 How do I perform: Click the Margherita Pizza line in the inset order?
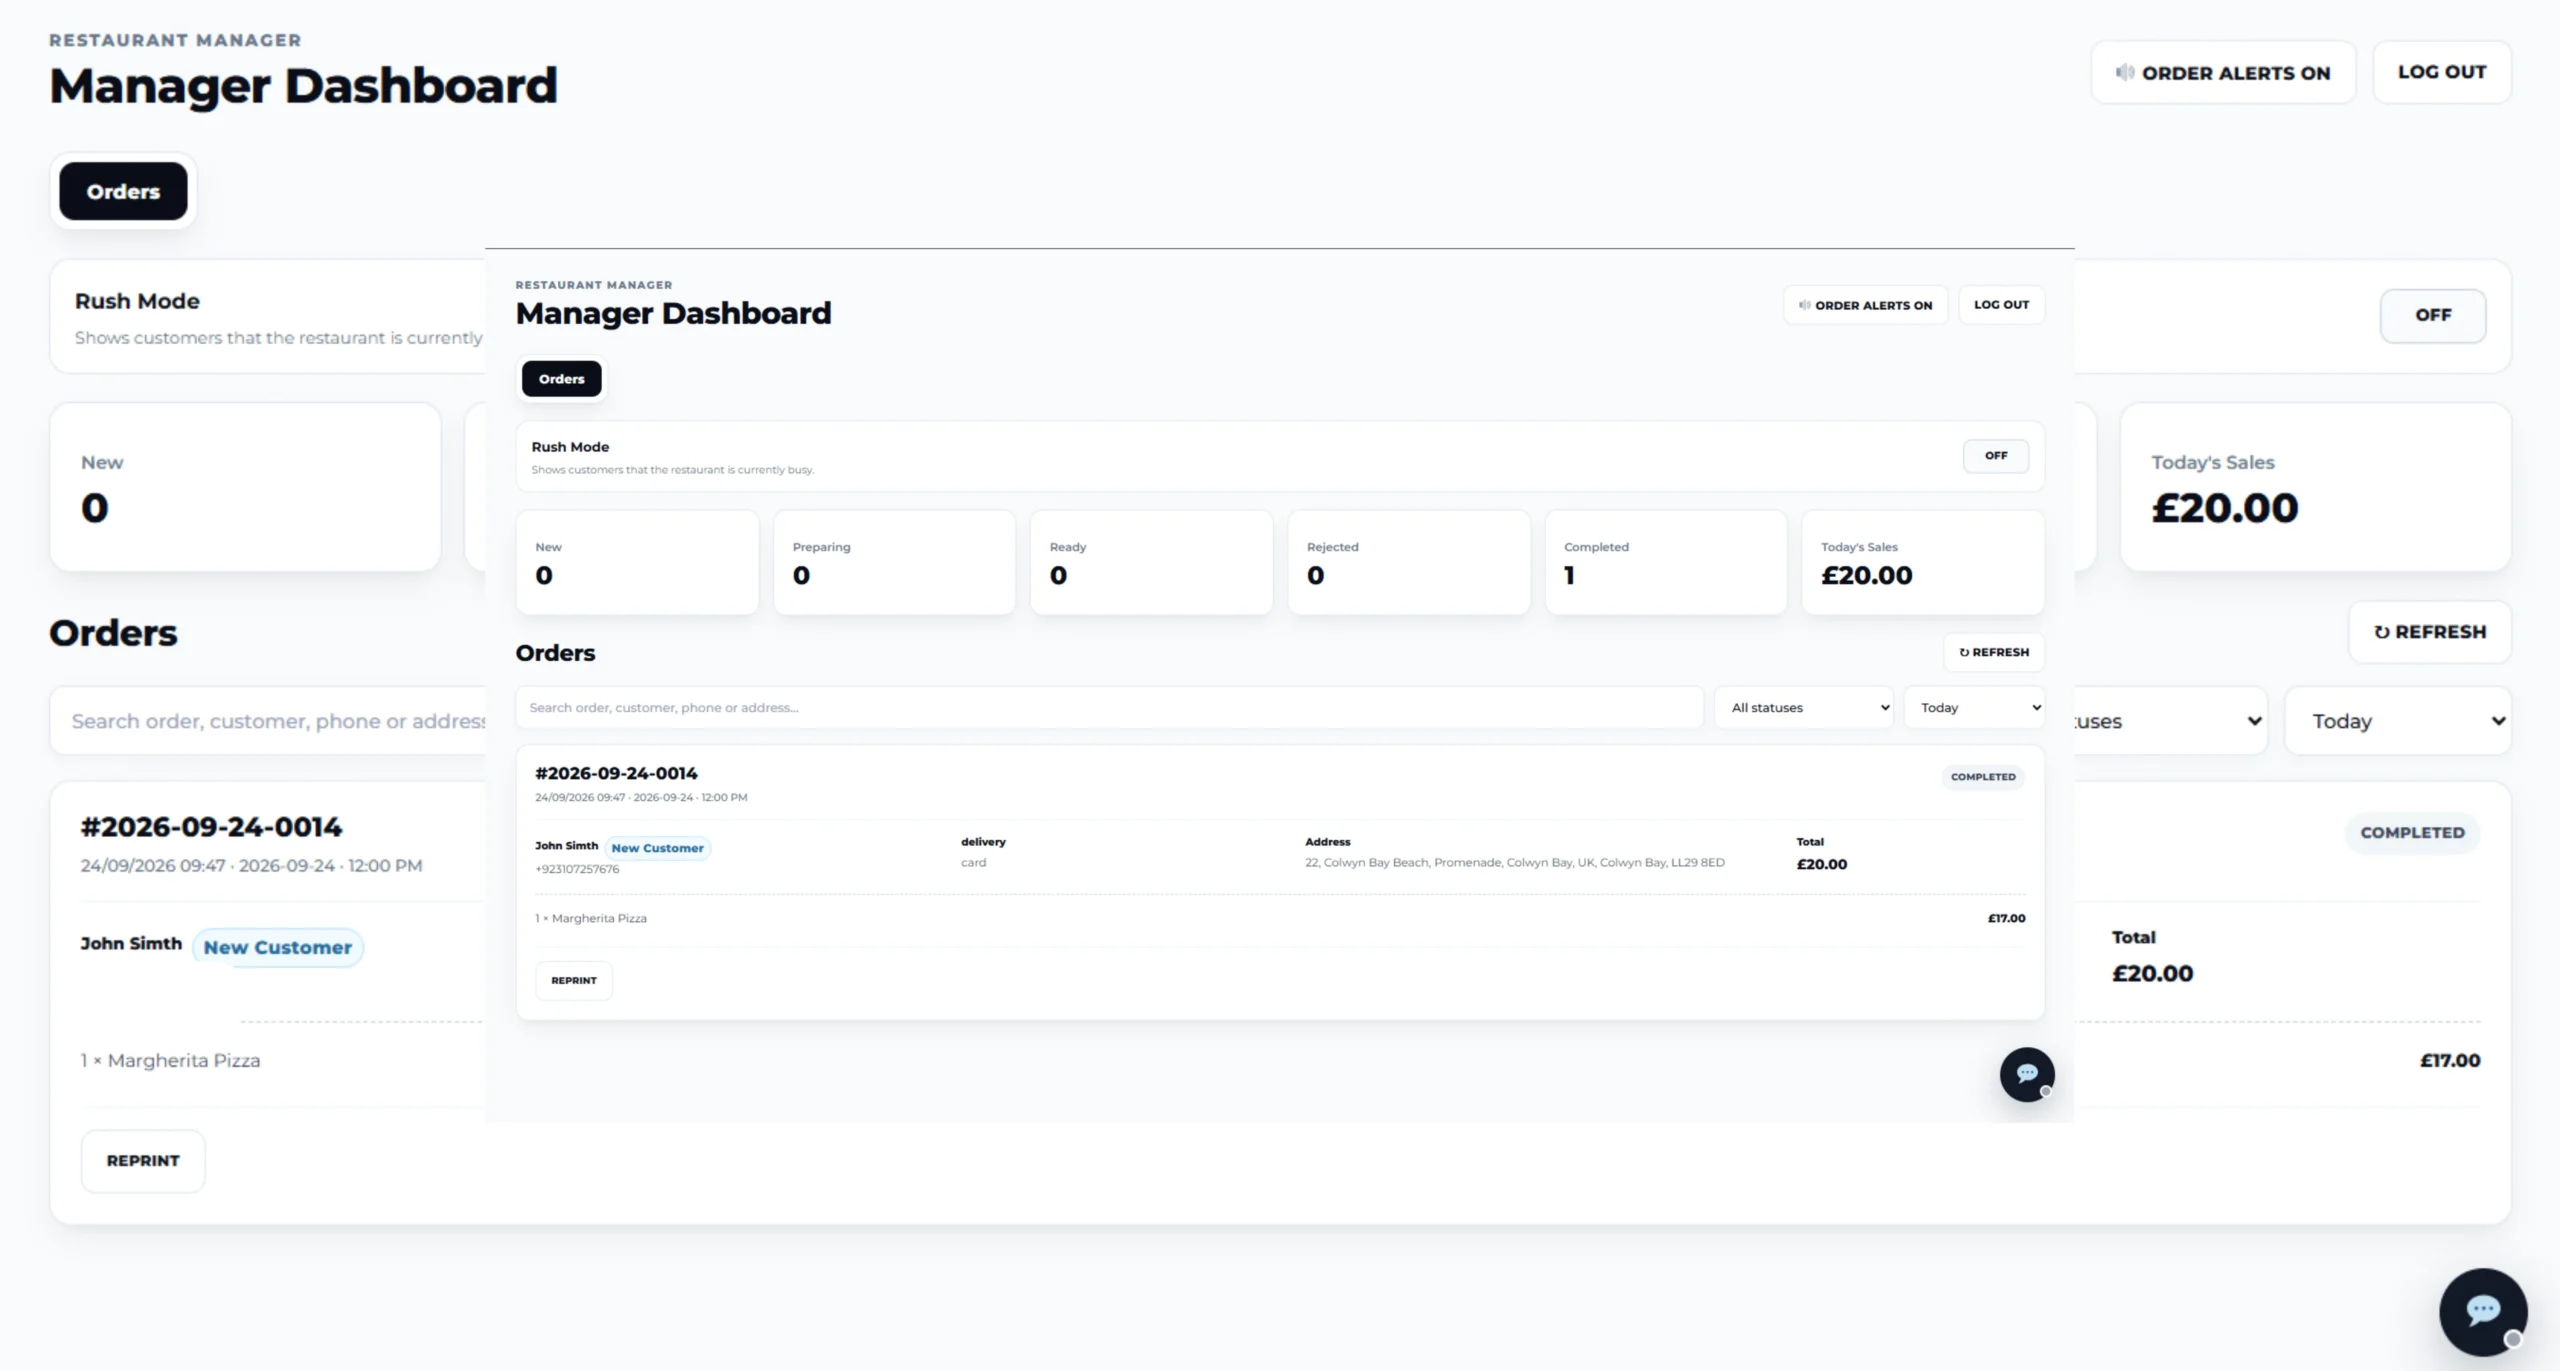pos(591,918)
